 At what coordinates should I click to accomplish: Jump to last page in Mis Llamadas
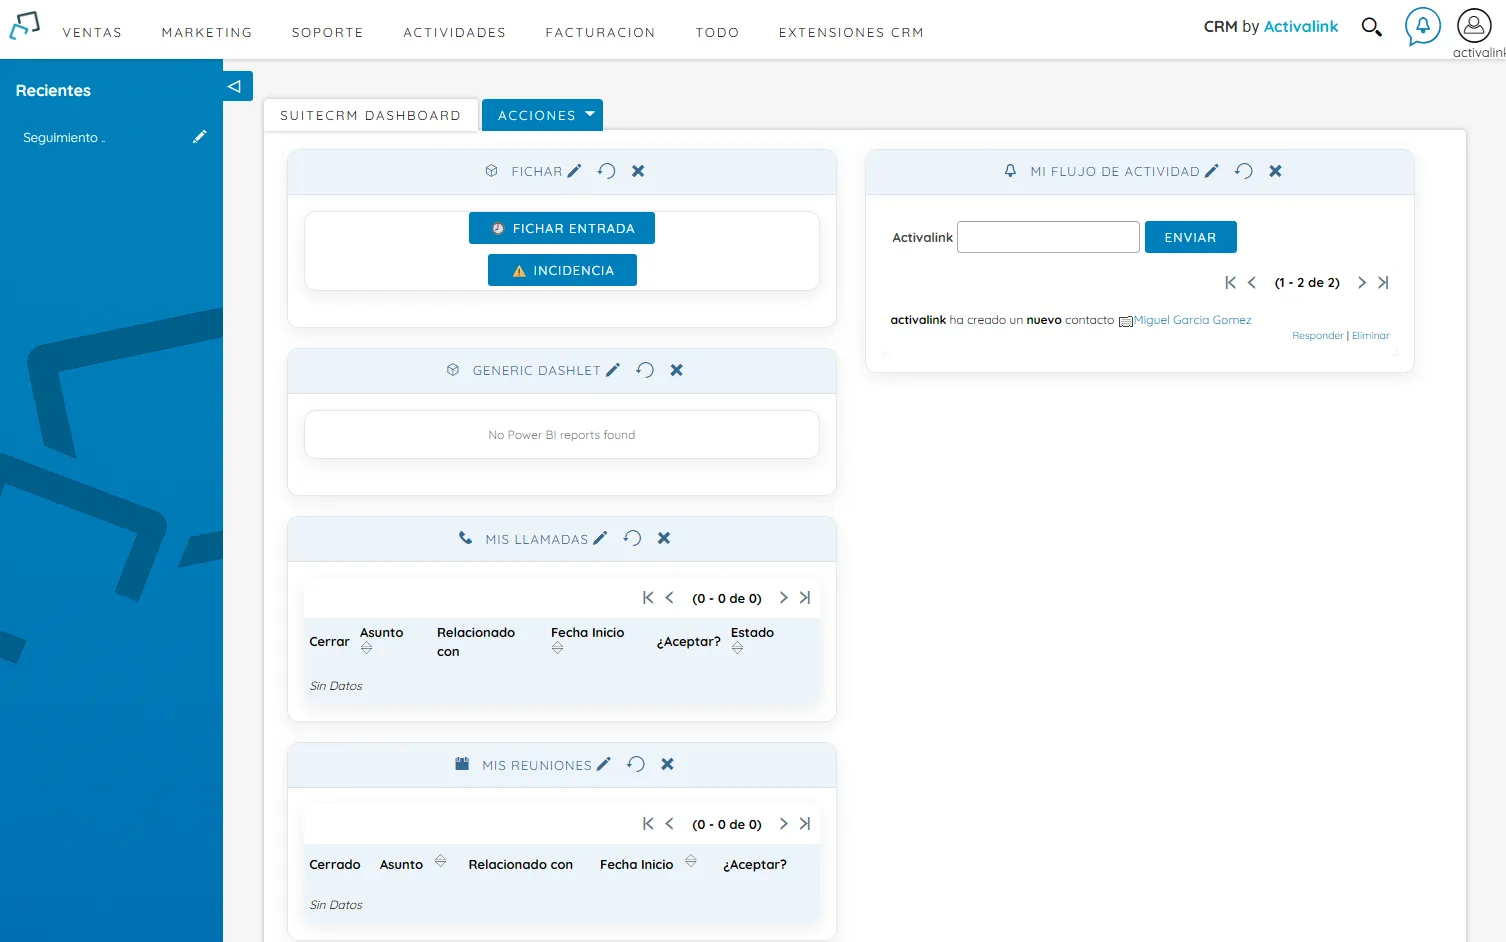(805, 598)
